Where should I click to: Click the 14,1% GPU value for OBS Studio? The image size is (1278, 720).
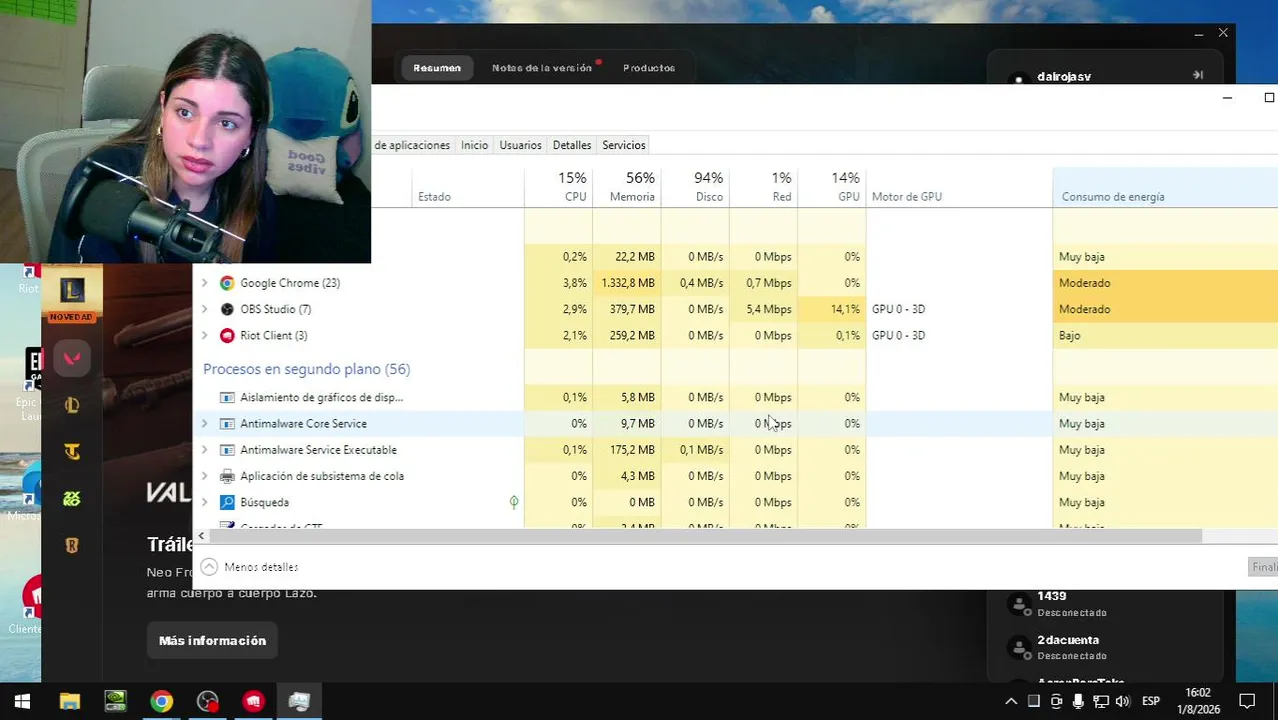(845, 309)
